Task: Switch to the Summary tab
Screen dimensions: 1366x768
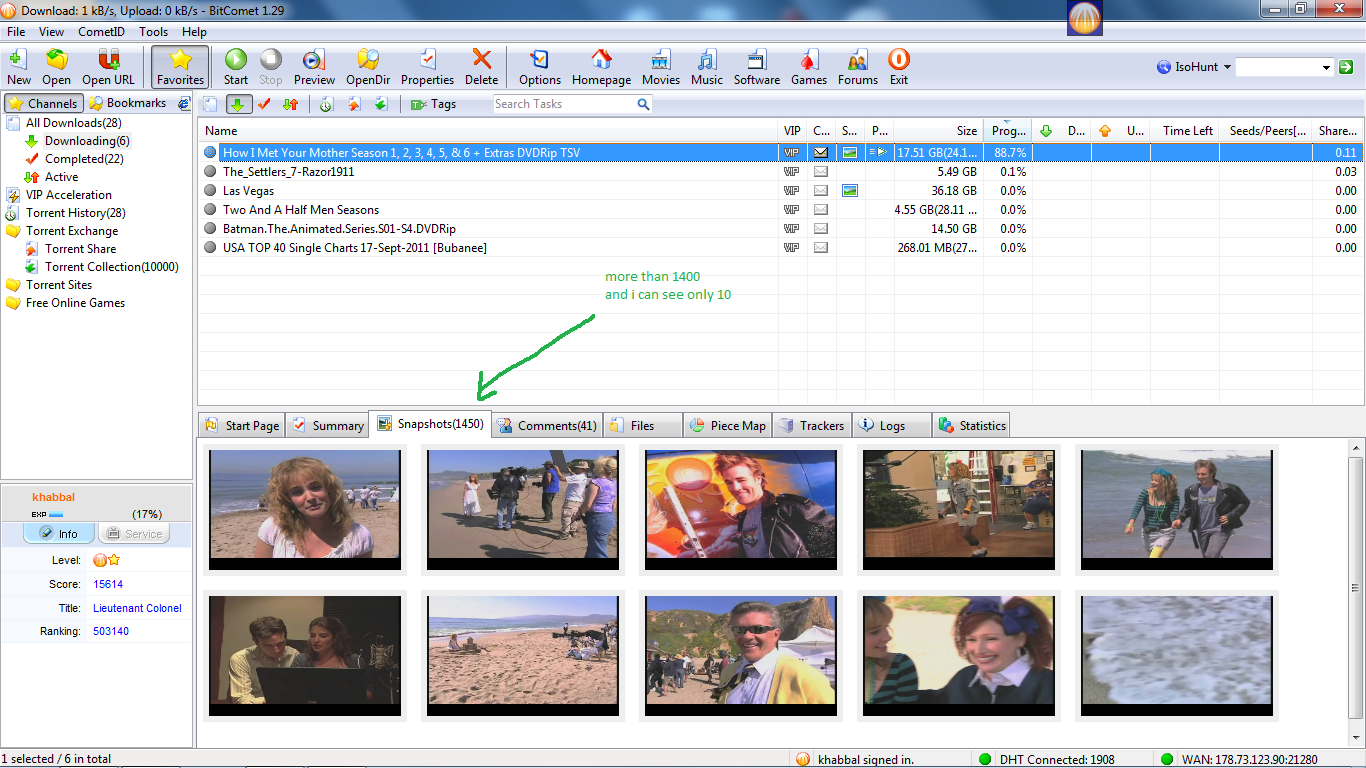Action: tap(327, 425)
